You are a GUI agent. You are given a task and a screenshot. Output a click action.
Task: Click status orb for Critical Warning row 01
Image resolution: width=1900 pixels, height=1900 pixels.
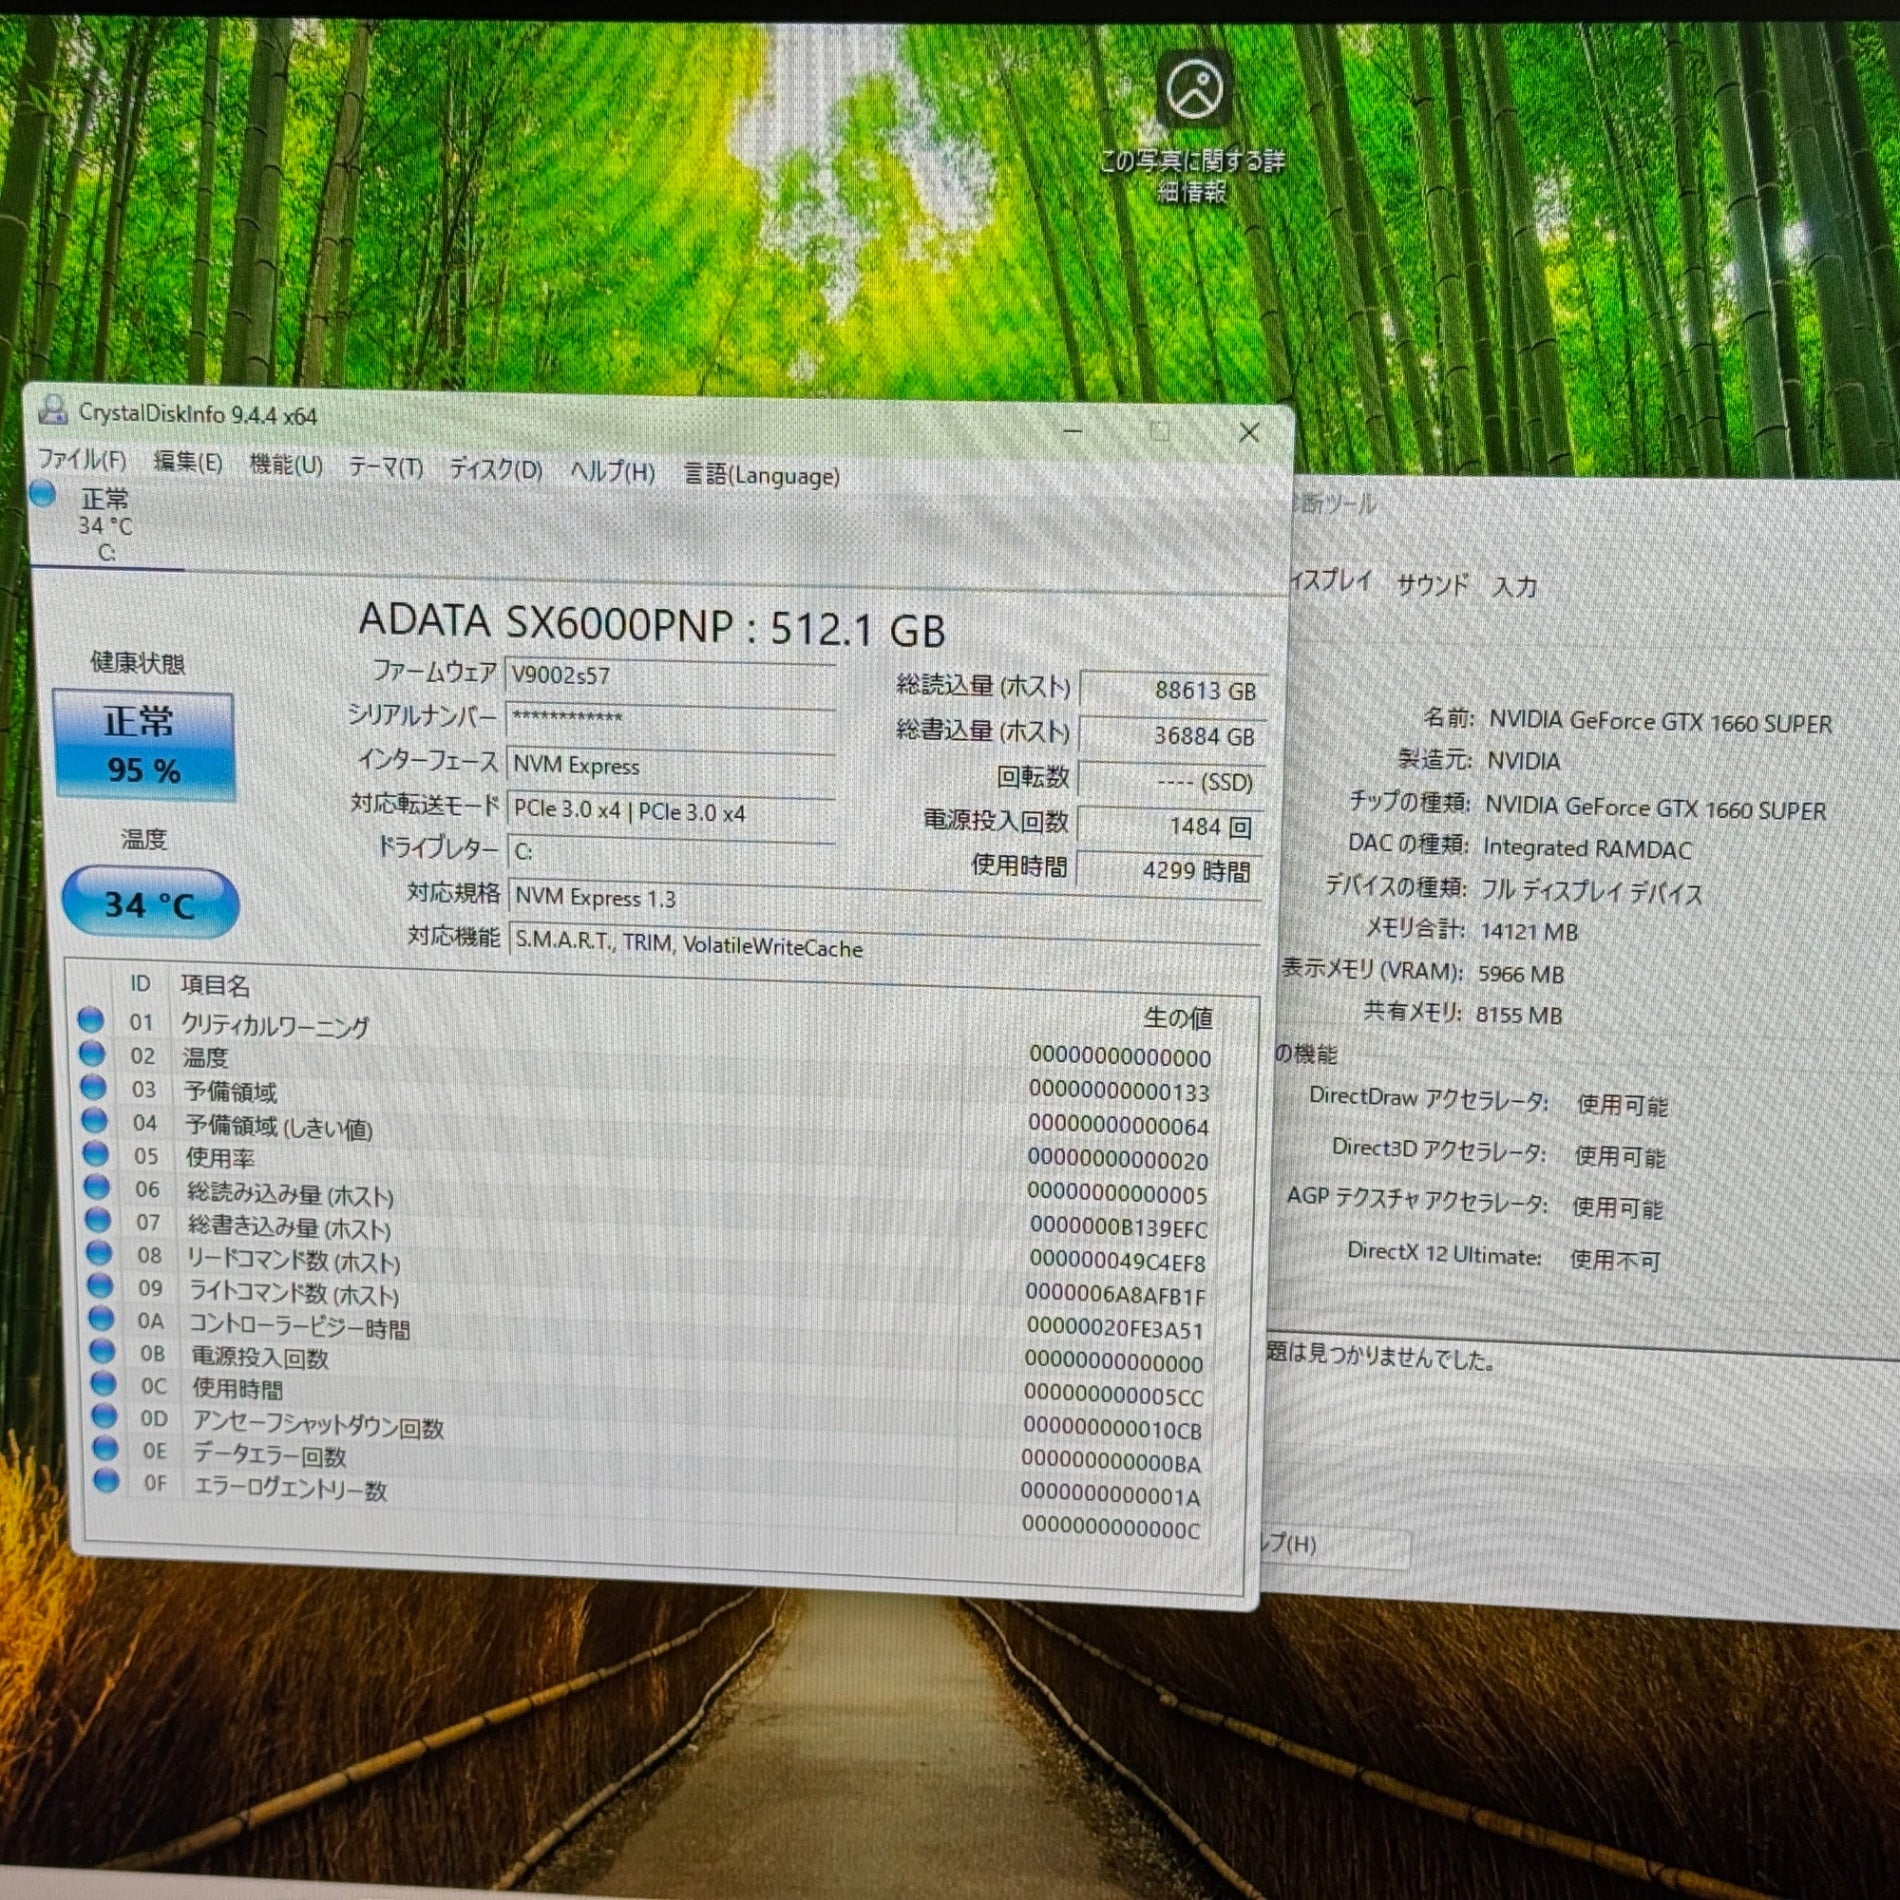91,1019
